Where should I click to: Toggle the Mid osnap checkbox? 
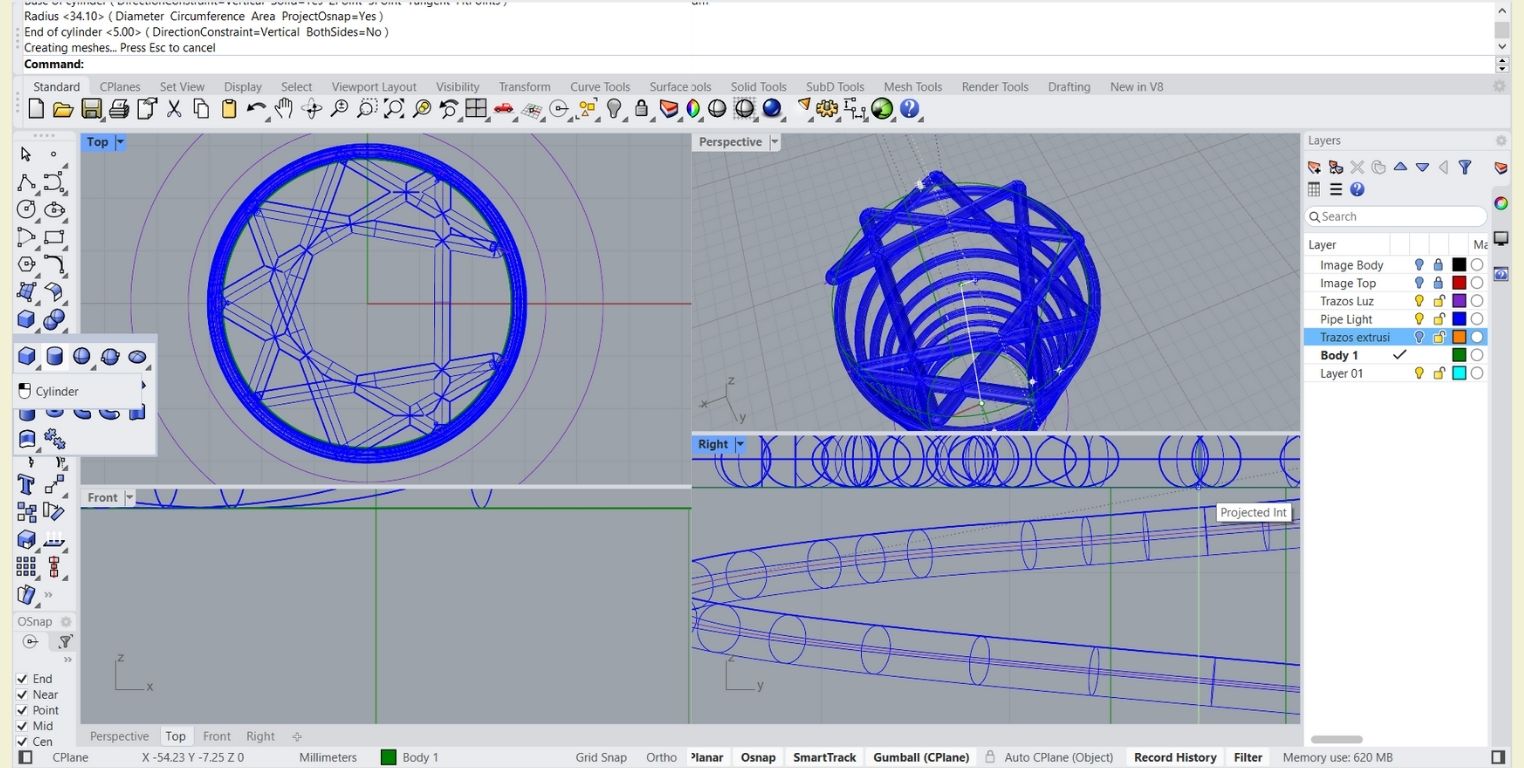tap(22, 726)
